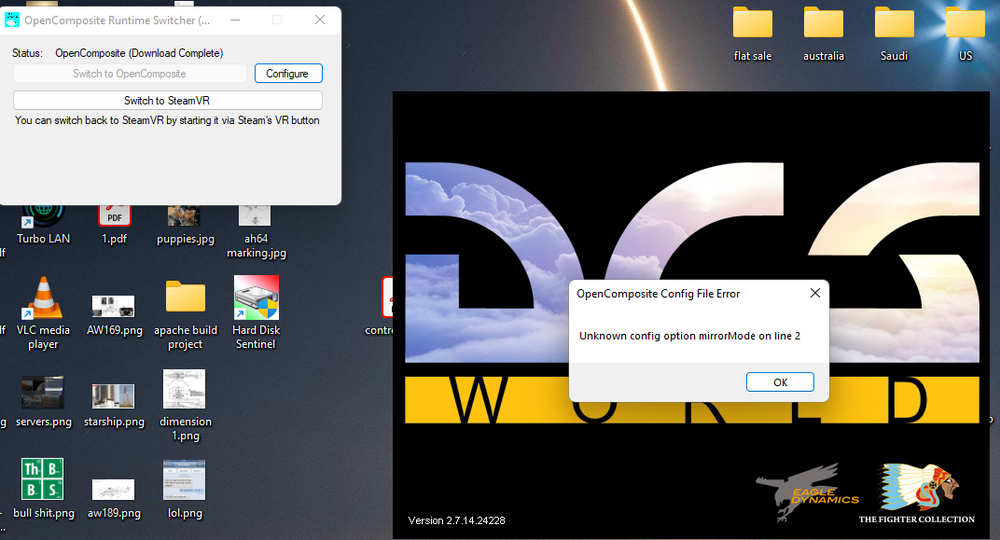Click the OpenComposite app icon in title bar
The height and width of the screenshot is (540, 1000).
[12, 20]
